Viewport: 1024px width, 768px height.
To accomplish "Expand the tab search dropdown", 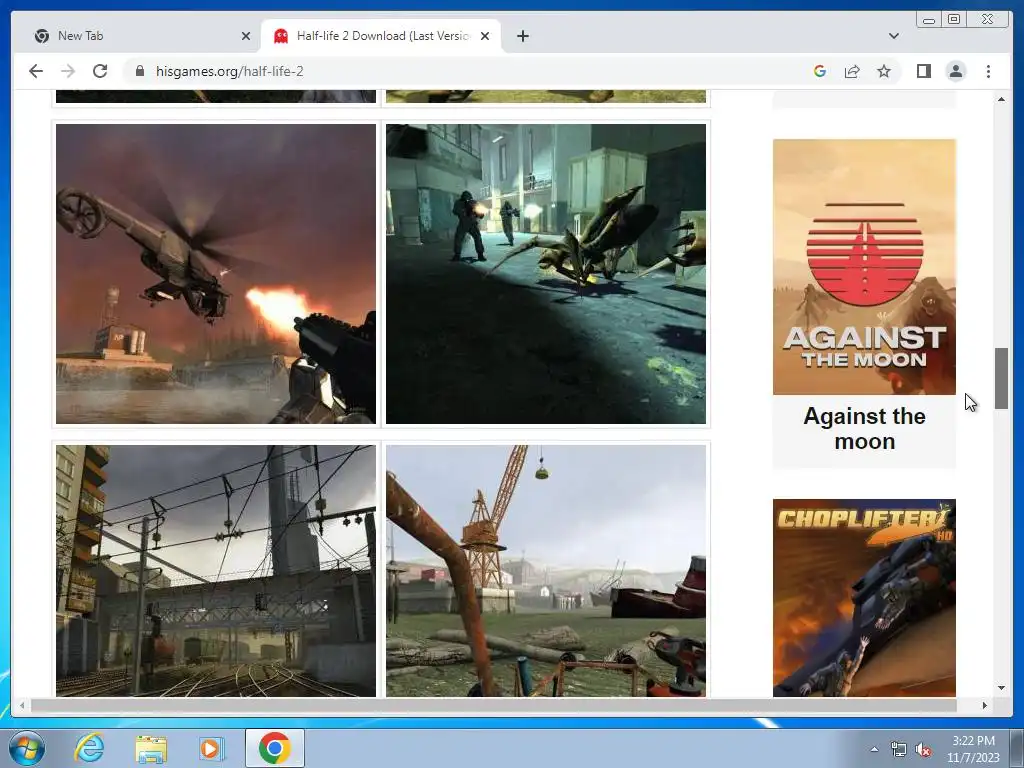I will click(x=894, y=36).
